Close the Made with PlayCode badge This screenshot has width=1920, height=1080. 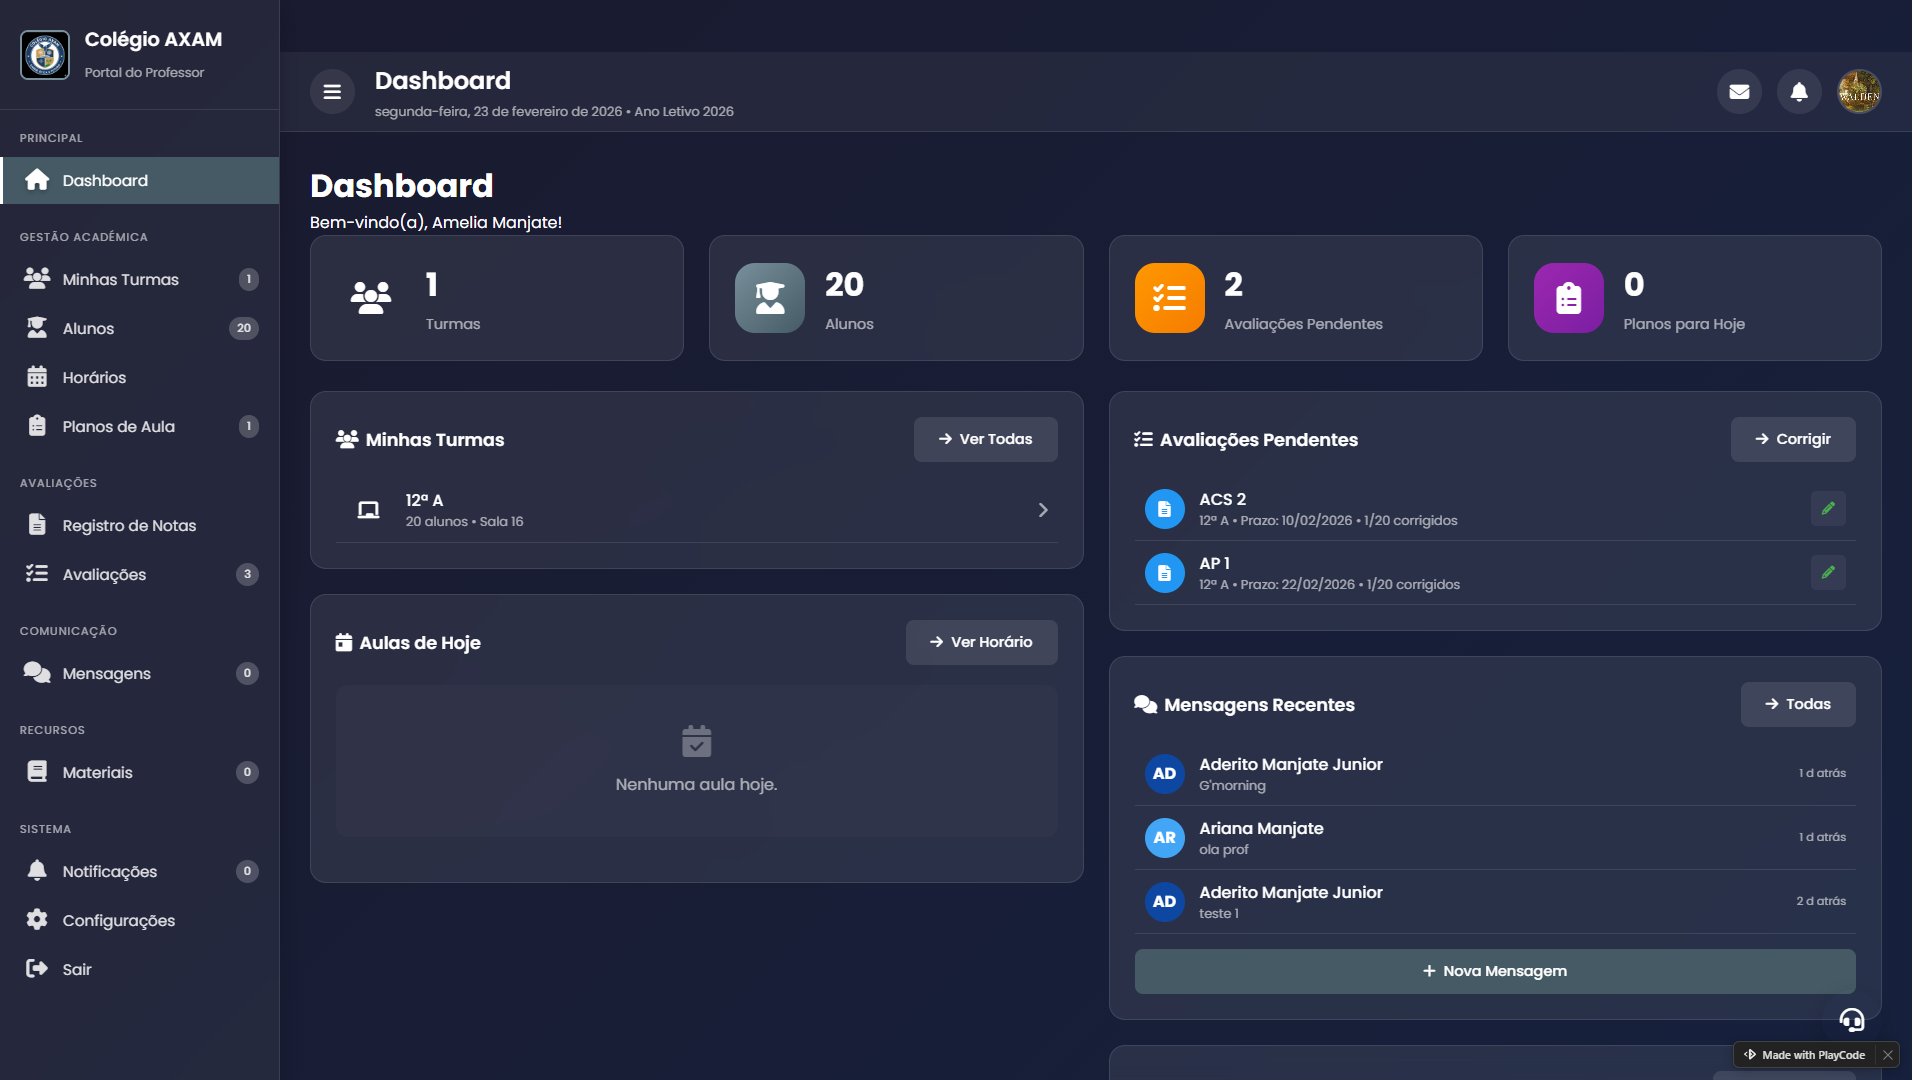tap(1887, 1055)
